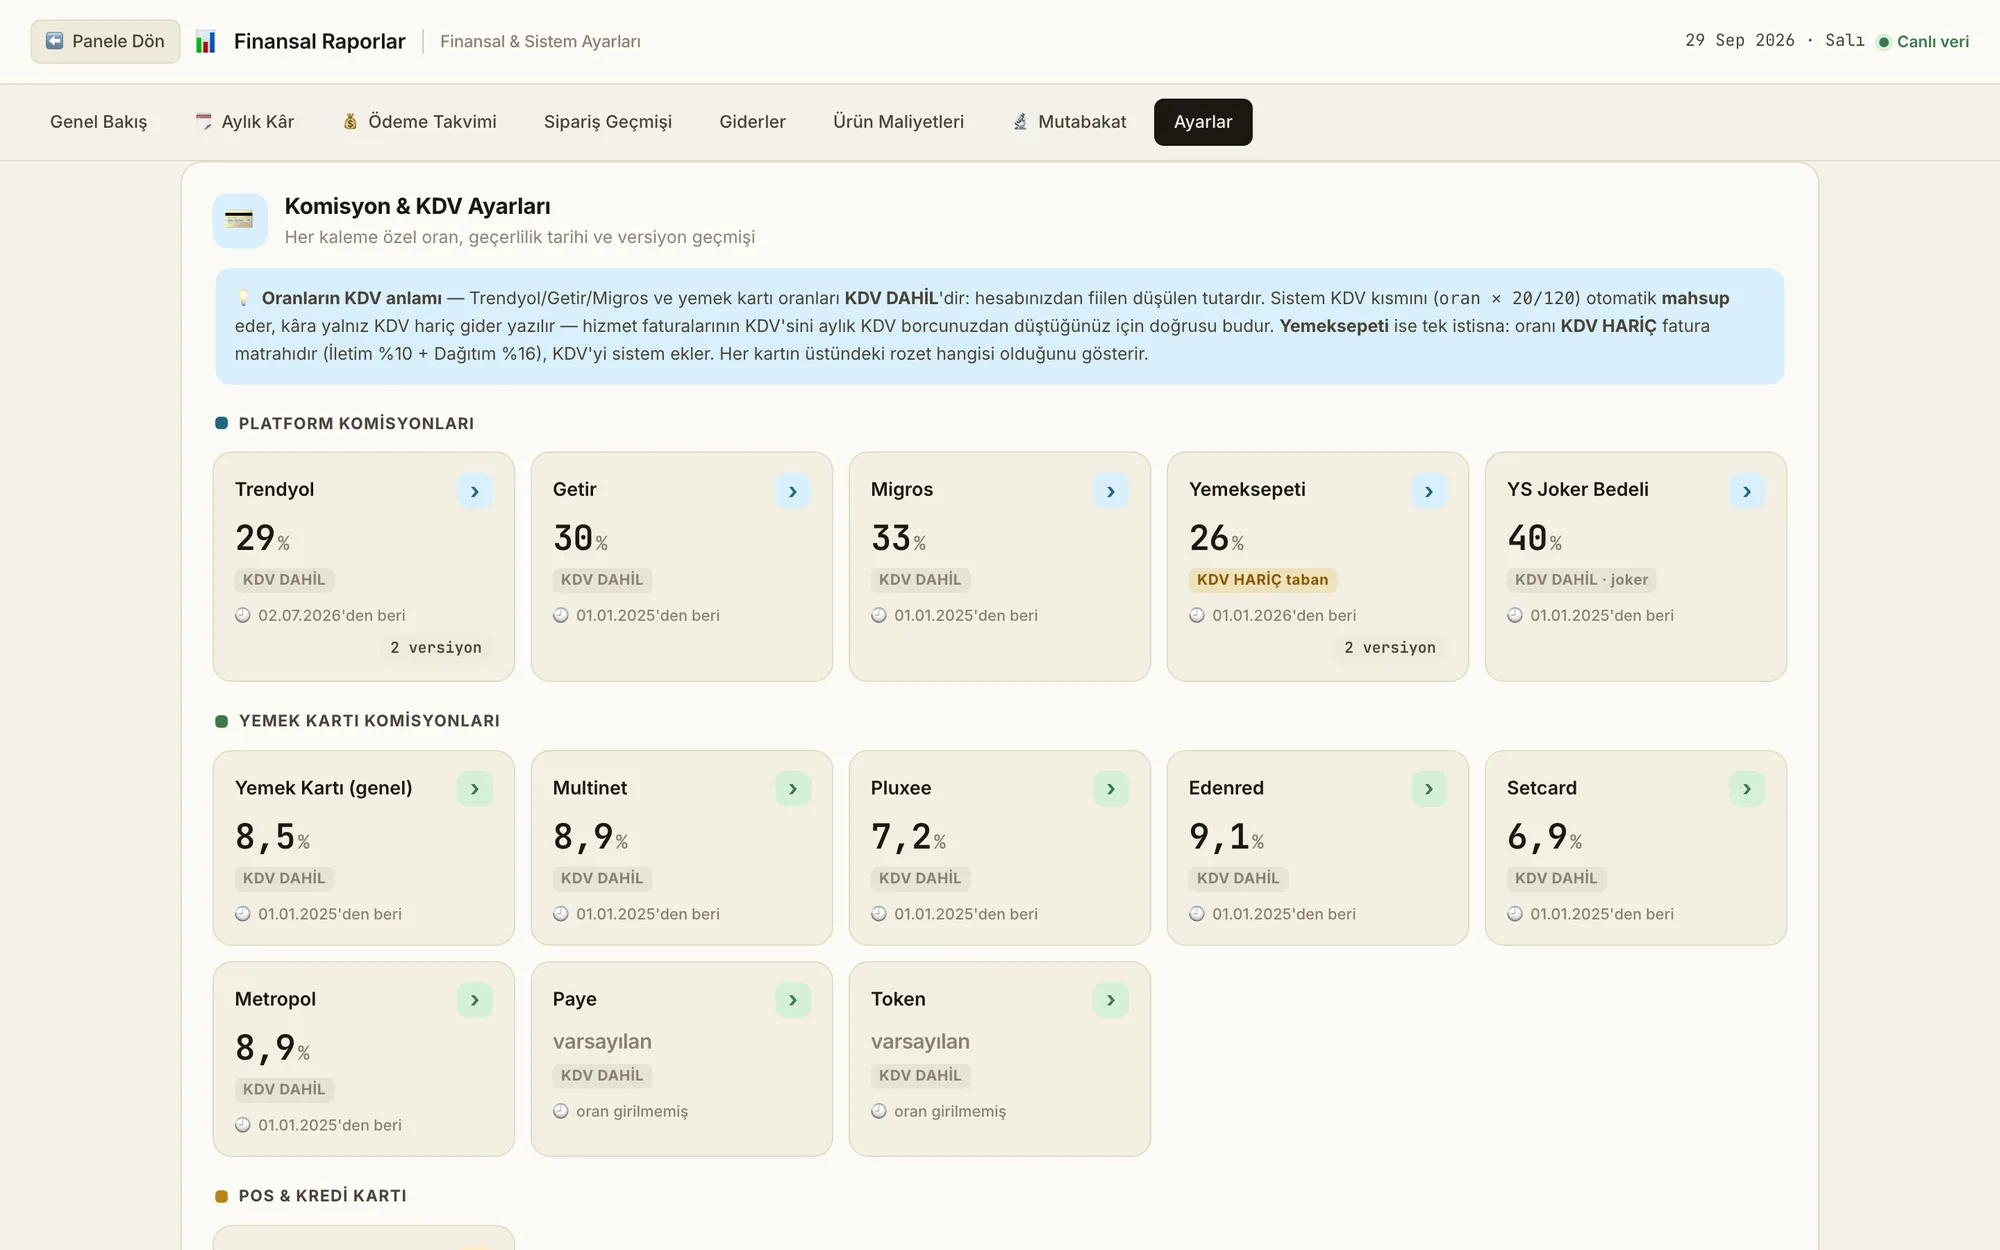Select the Ayarlar tab

1203,122
